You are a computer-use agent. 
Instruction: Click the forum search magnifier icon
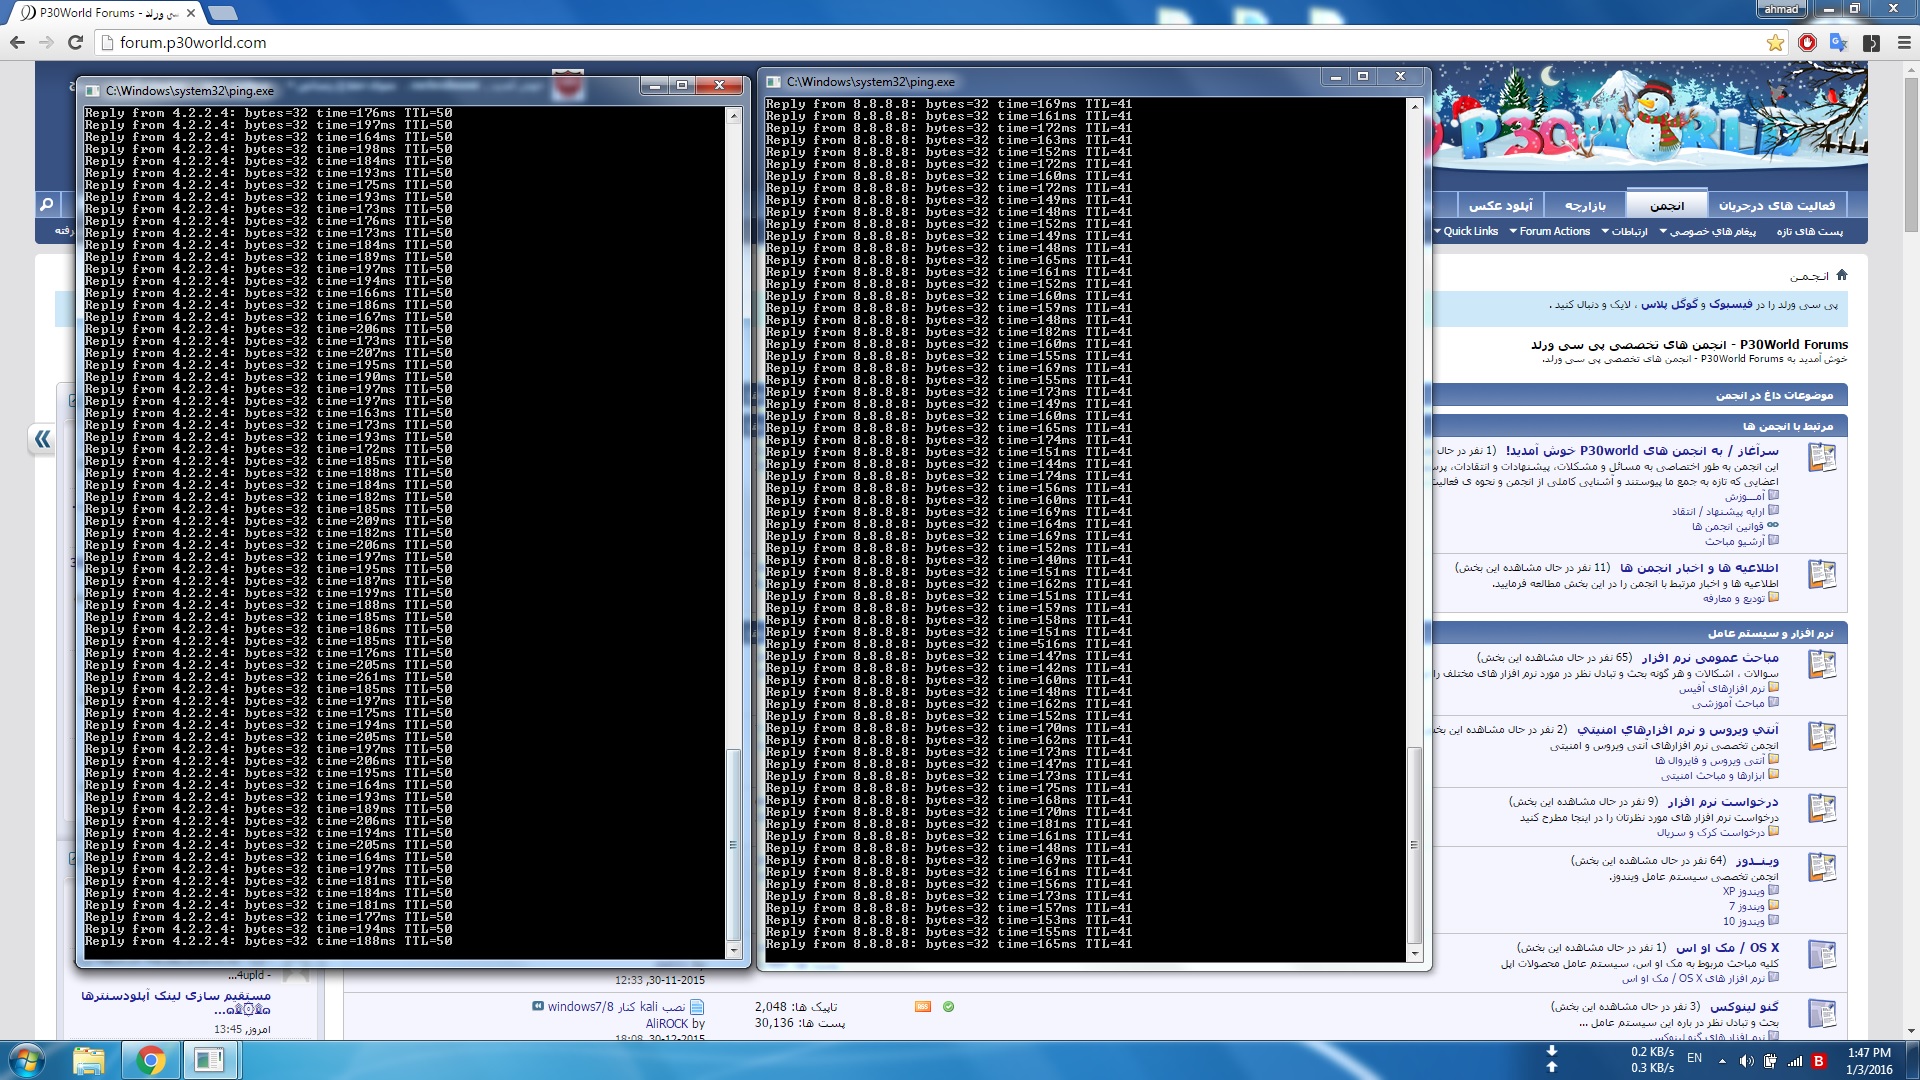46,204
